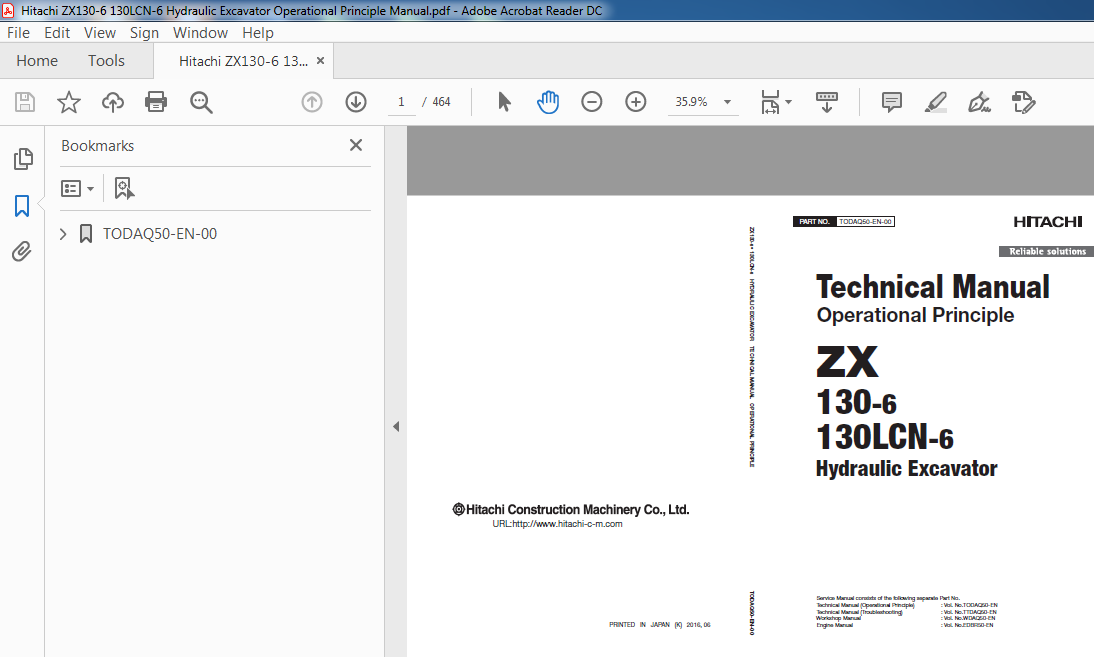Screen dimensions: 1094x657
Task: Toggle Bookmarks panel icon in sidebar
Action: point(22,206)
